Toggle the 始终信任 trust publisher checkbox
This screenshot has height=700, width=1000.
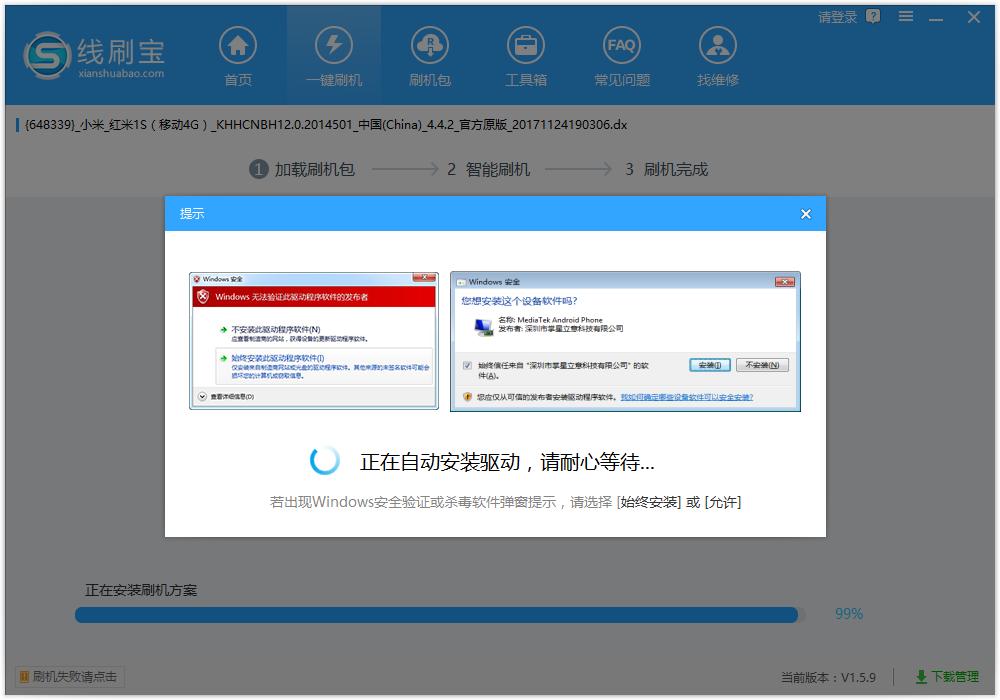coord(466,364)
